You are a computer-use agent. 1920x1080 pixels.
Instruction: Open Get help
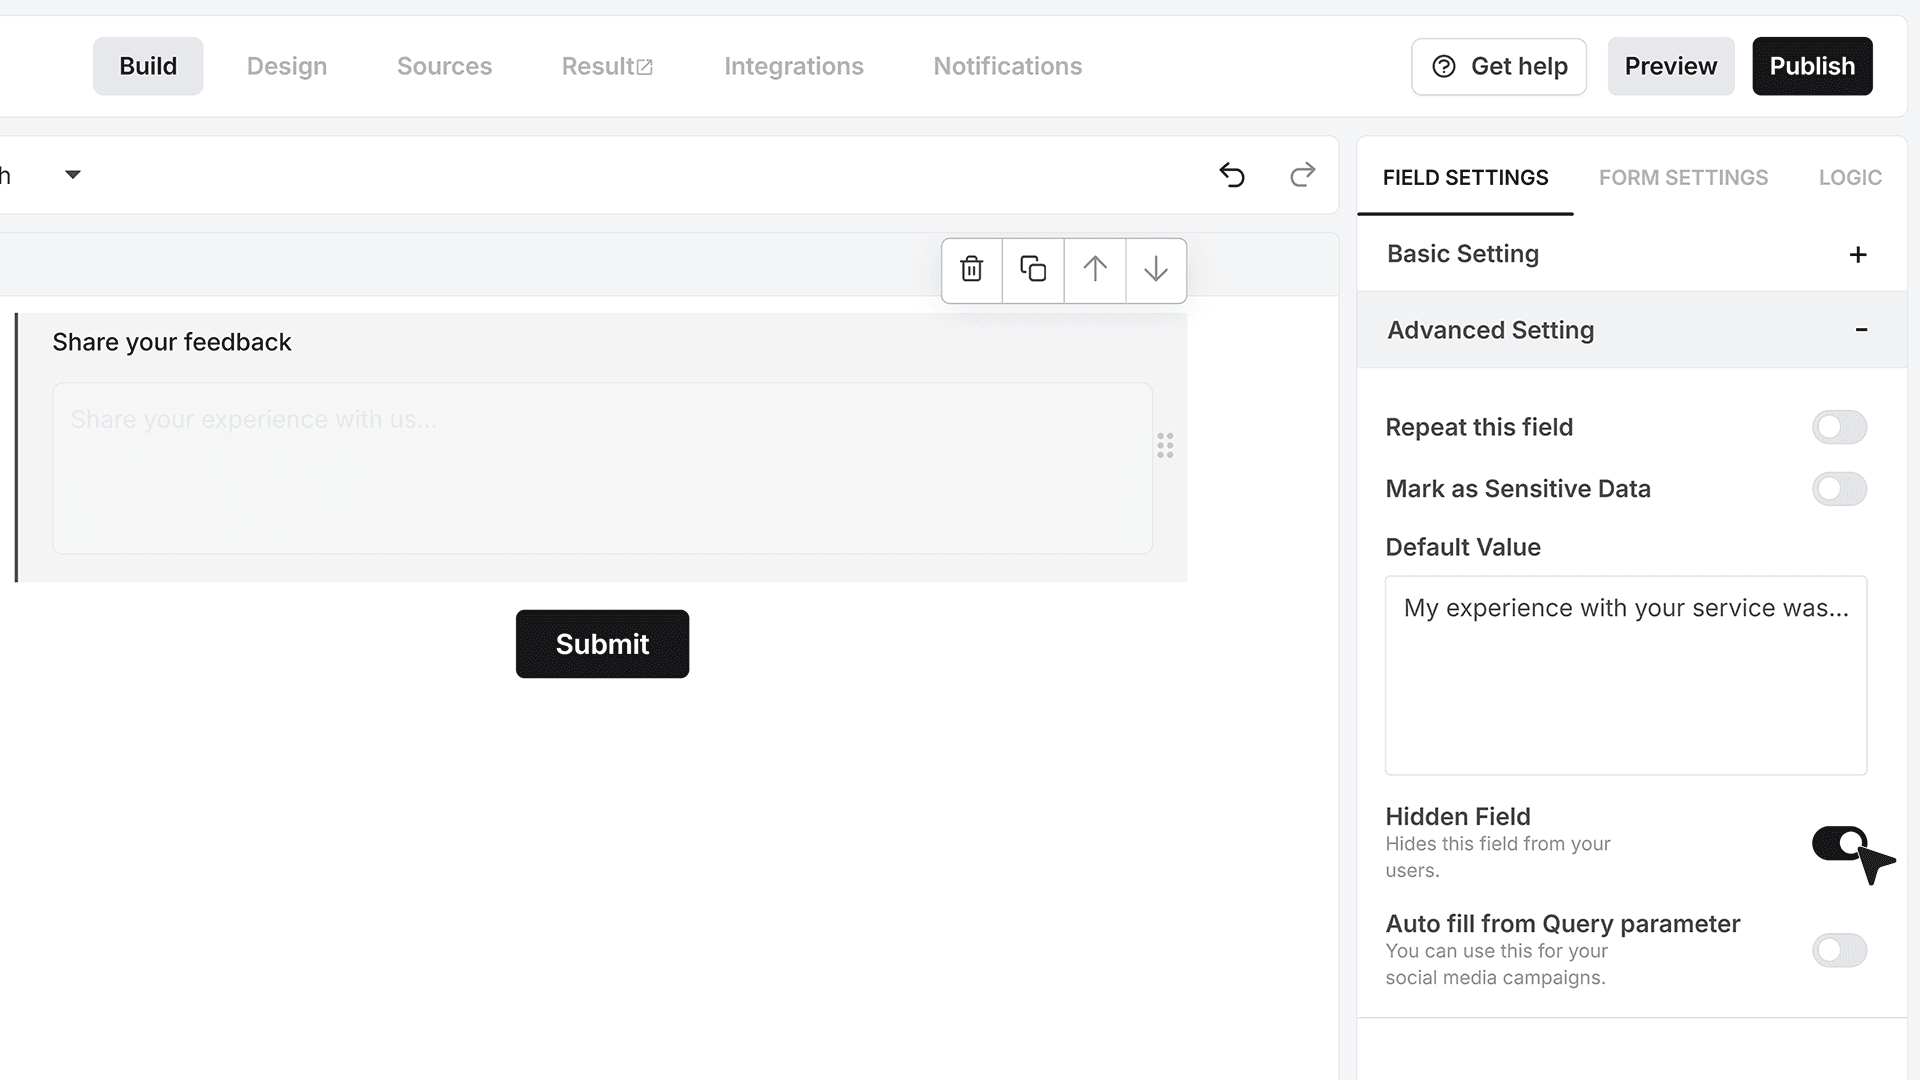pyautogui.click(x=1499, y=67)
